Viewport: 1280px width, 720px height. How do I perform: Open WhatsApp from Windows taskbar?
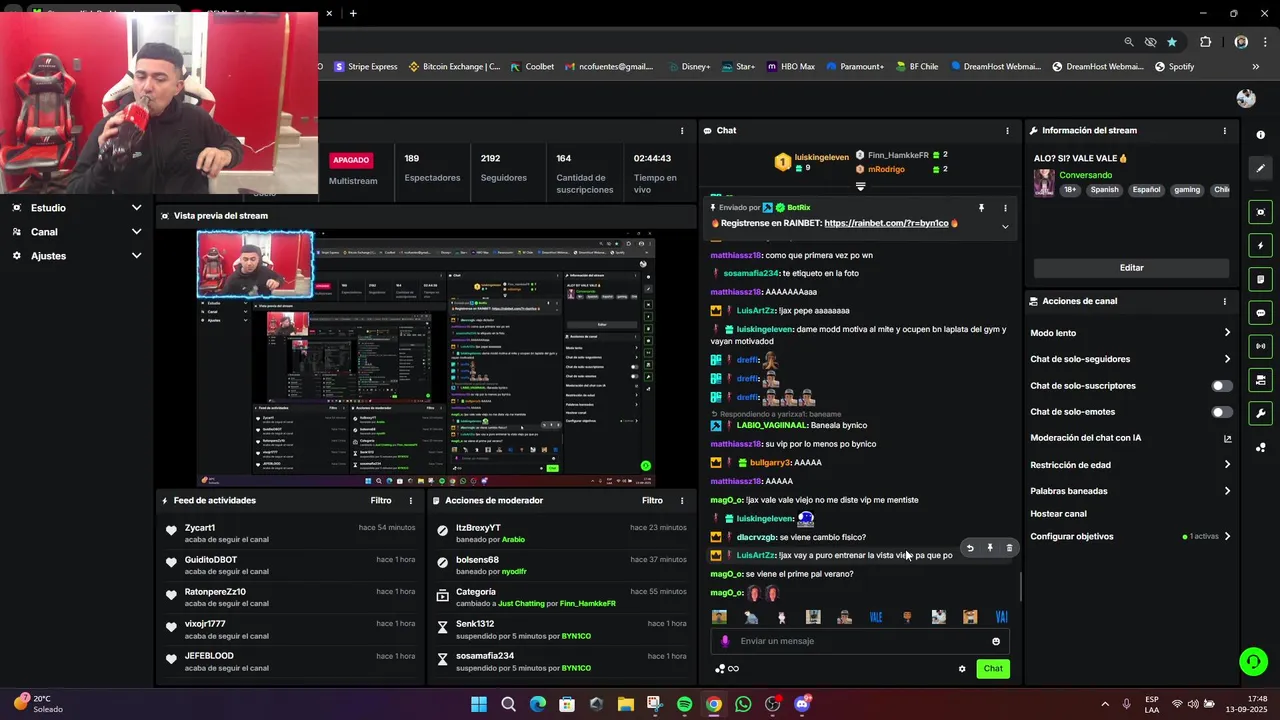(743, 704)
